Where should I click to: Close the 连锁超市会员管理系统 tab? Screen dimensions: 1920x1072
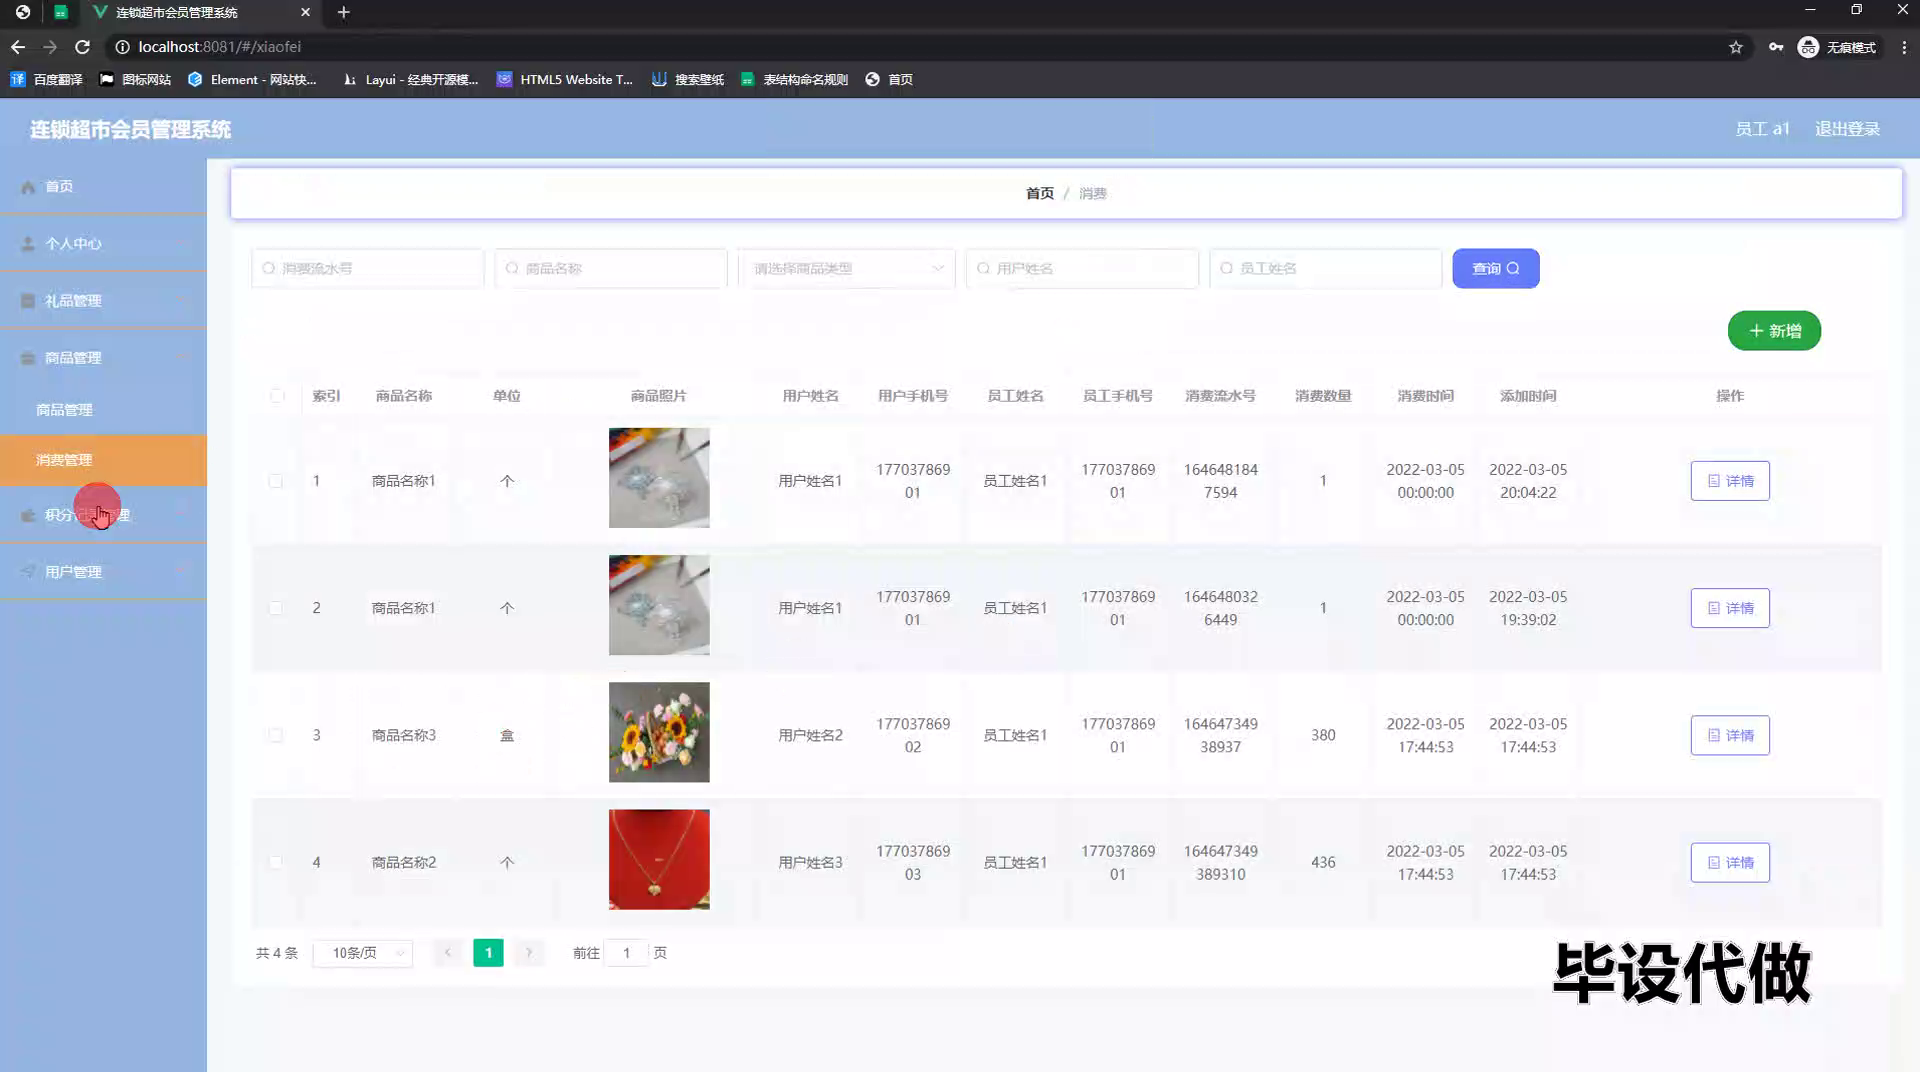(305, 12)
